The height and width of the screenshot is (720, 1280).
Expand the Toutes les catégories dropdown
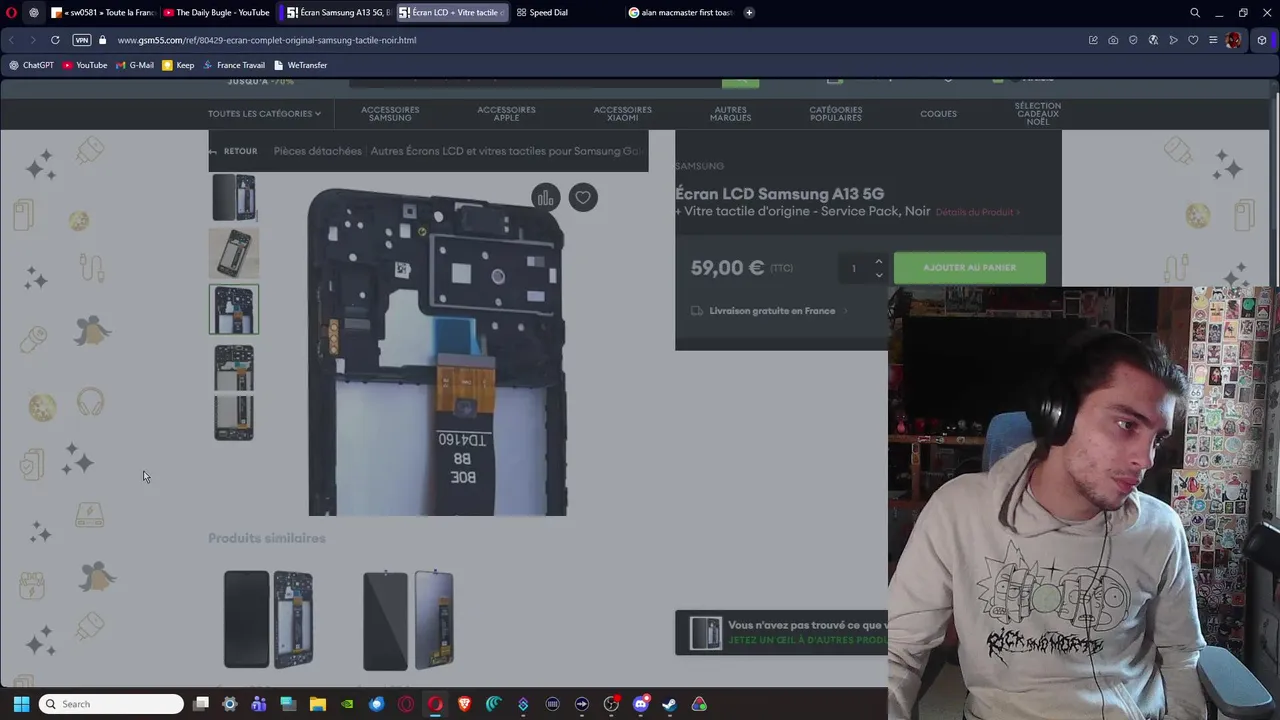click(x=264, y=114)
